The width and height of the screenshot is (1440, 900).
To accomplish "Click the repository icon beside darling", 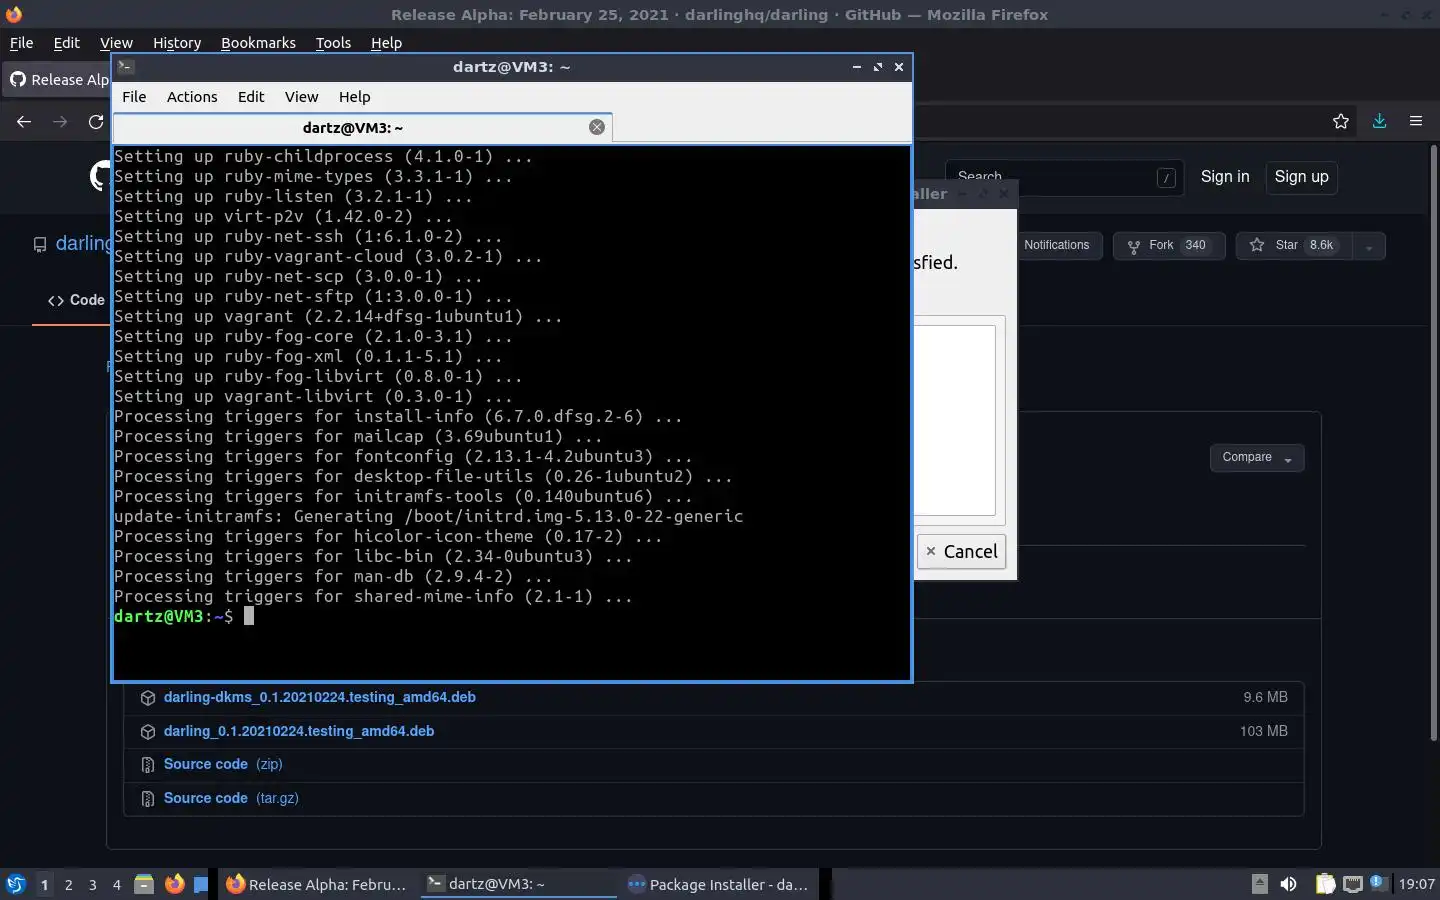I will tap(40, 245).
